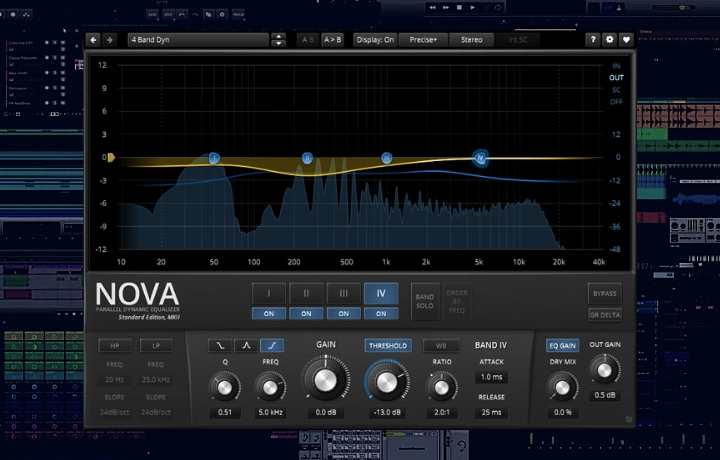This screenshot has height=460, width=720.
Task: Click the rewind button in the DAW transport
Action: [432, 7]
